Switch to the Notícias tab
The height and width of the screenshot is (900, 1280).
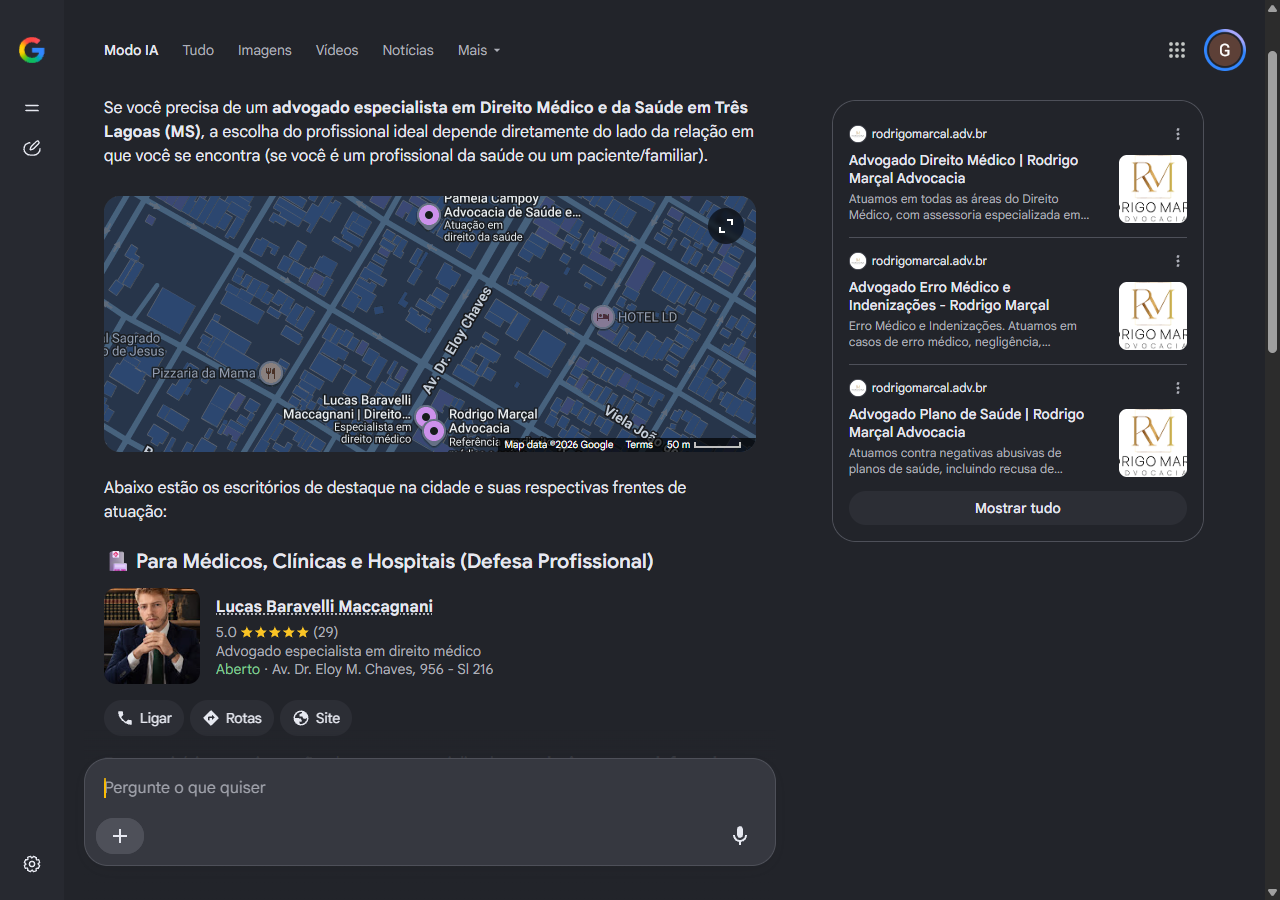pos(408,50)
